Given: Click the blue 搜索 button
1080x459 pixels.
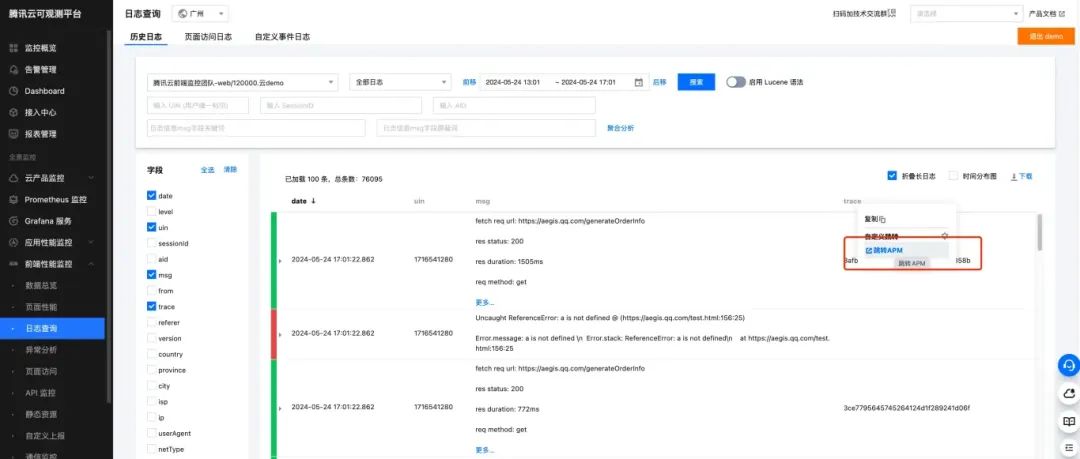Looking at the screenshot, I should (696, 82).
